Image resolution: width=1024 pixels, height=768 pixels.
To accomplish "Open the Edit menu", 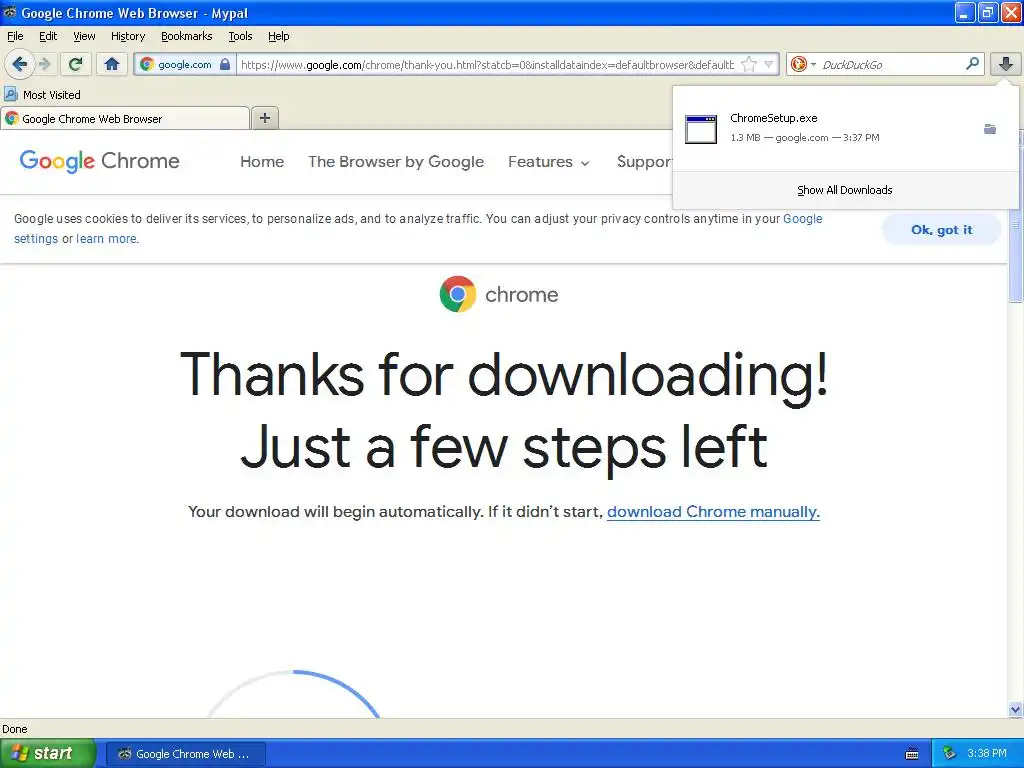I will point(48,36).
